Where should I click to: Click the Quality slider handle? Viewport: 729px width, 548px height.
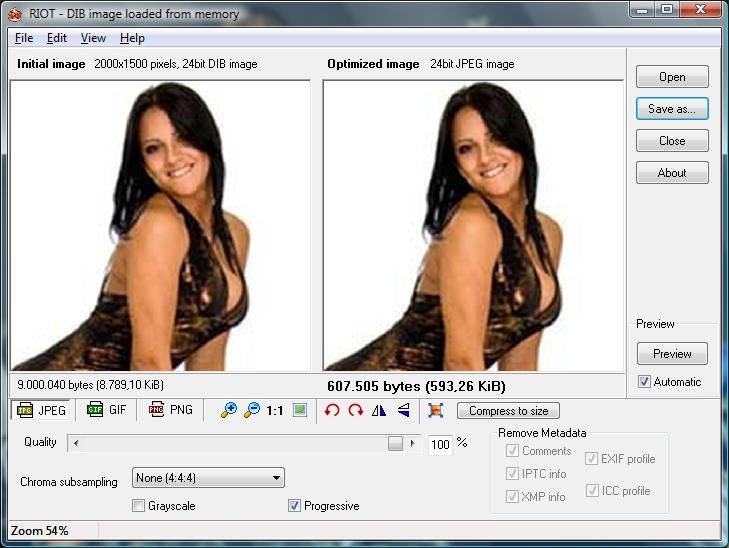[x=395, y=443]
